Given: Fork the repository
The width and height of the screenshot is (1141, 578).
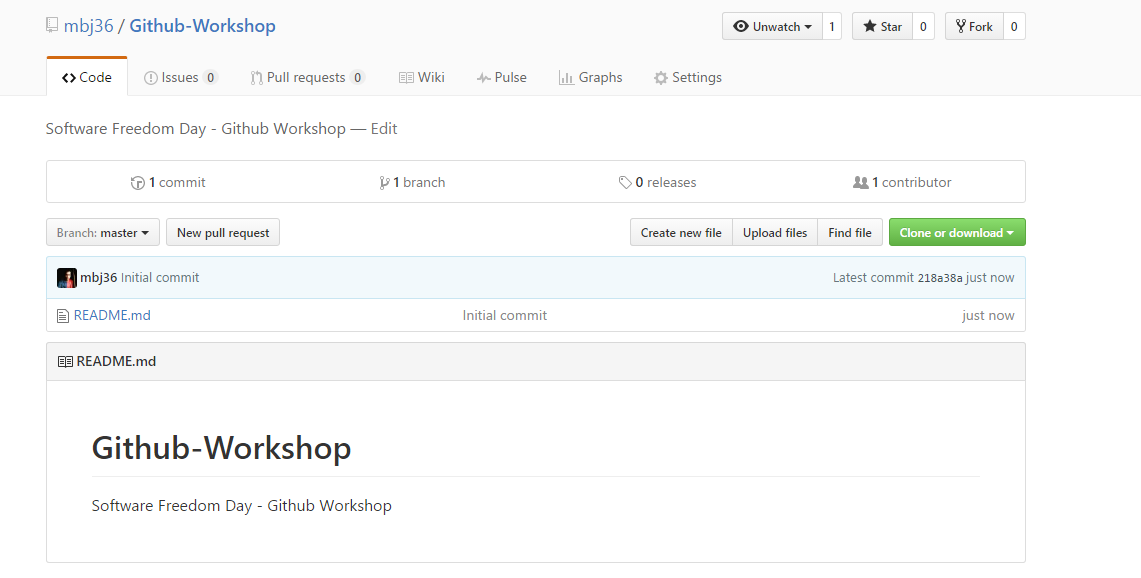Looking at the screenshot, I should click(x=974, y=26).
